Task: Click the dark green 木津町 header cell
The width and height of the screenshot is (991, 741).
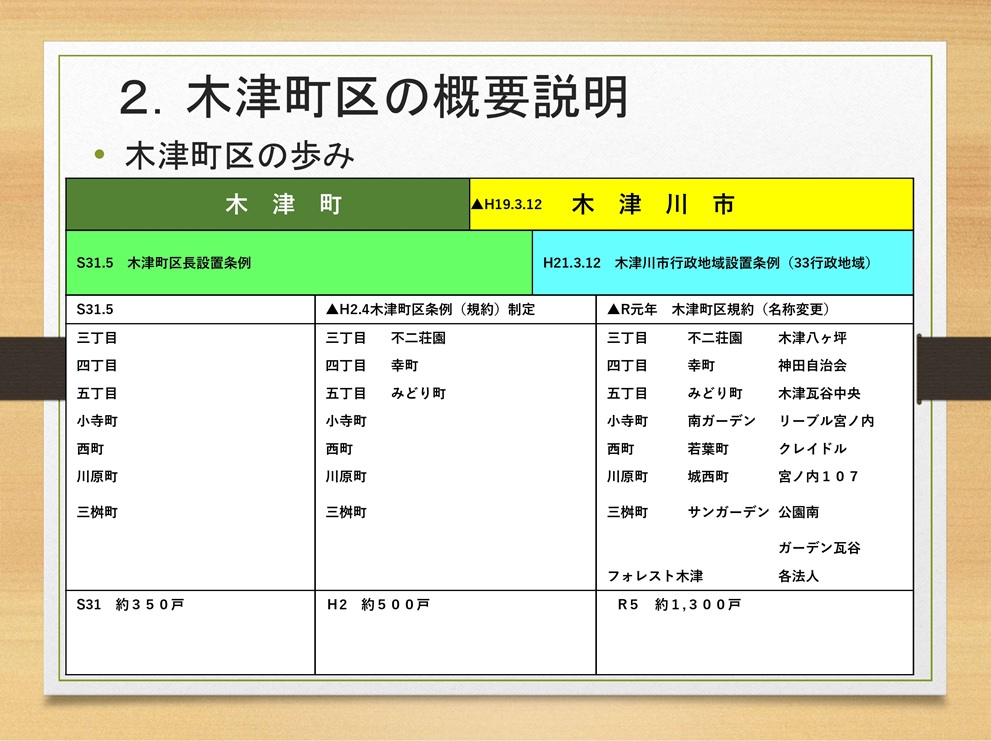Action: pos(283,205)
